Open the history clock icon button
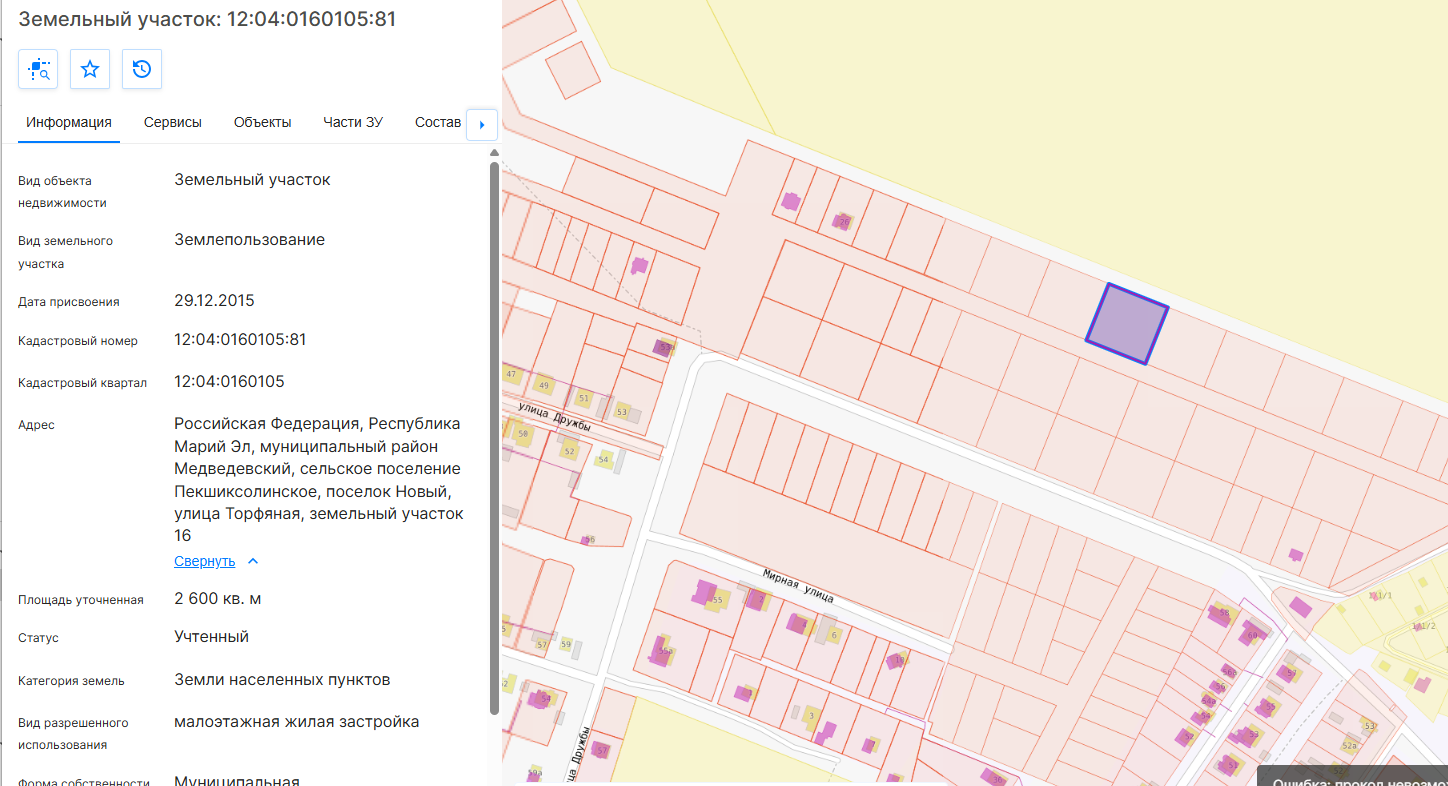Screen dimensions: 1448x786 point(142,69)
